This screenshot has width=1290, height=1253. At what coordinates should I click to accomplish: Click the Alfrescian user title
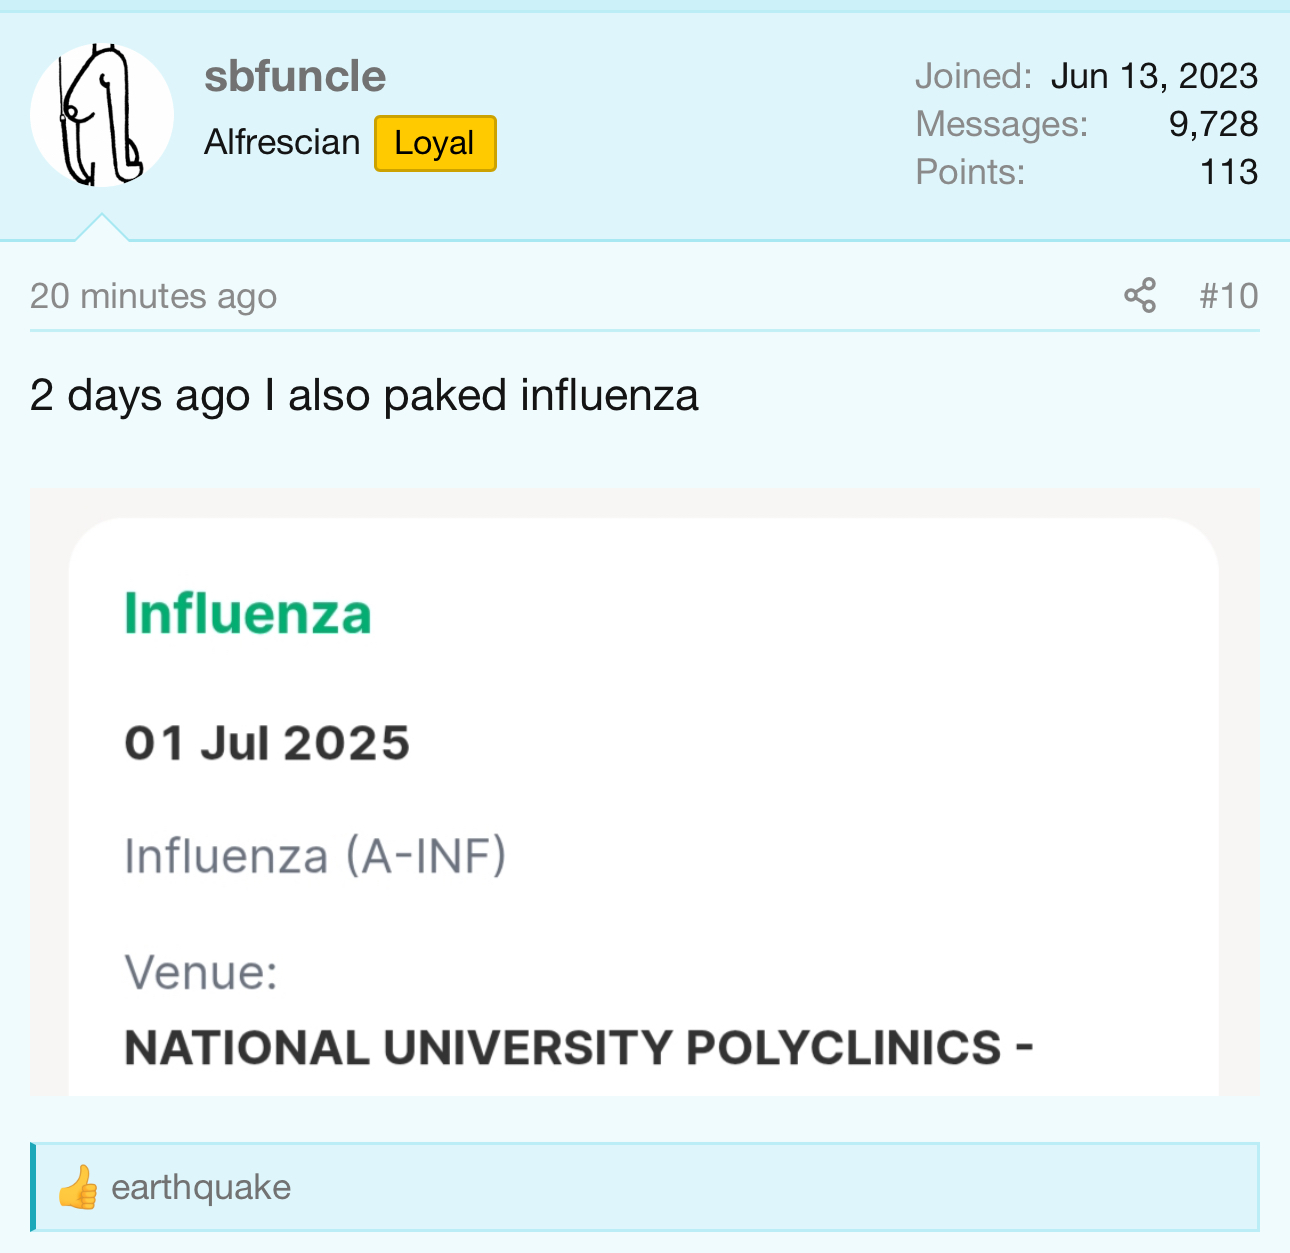pos(282,143)
